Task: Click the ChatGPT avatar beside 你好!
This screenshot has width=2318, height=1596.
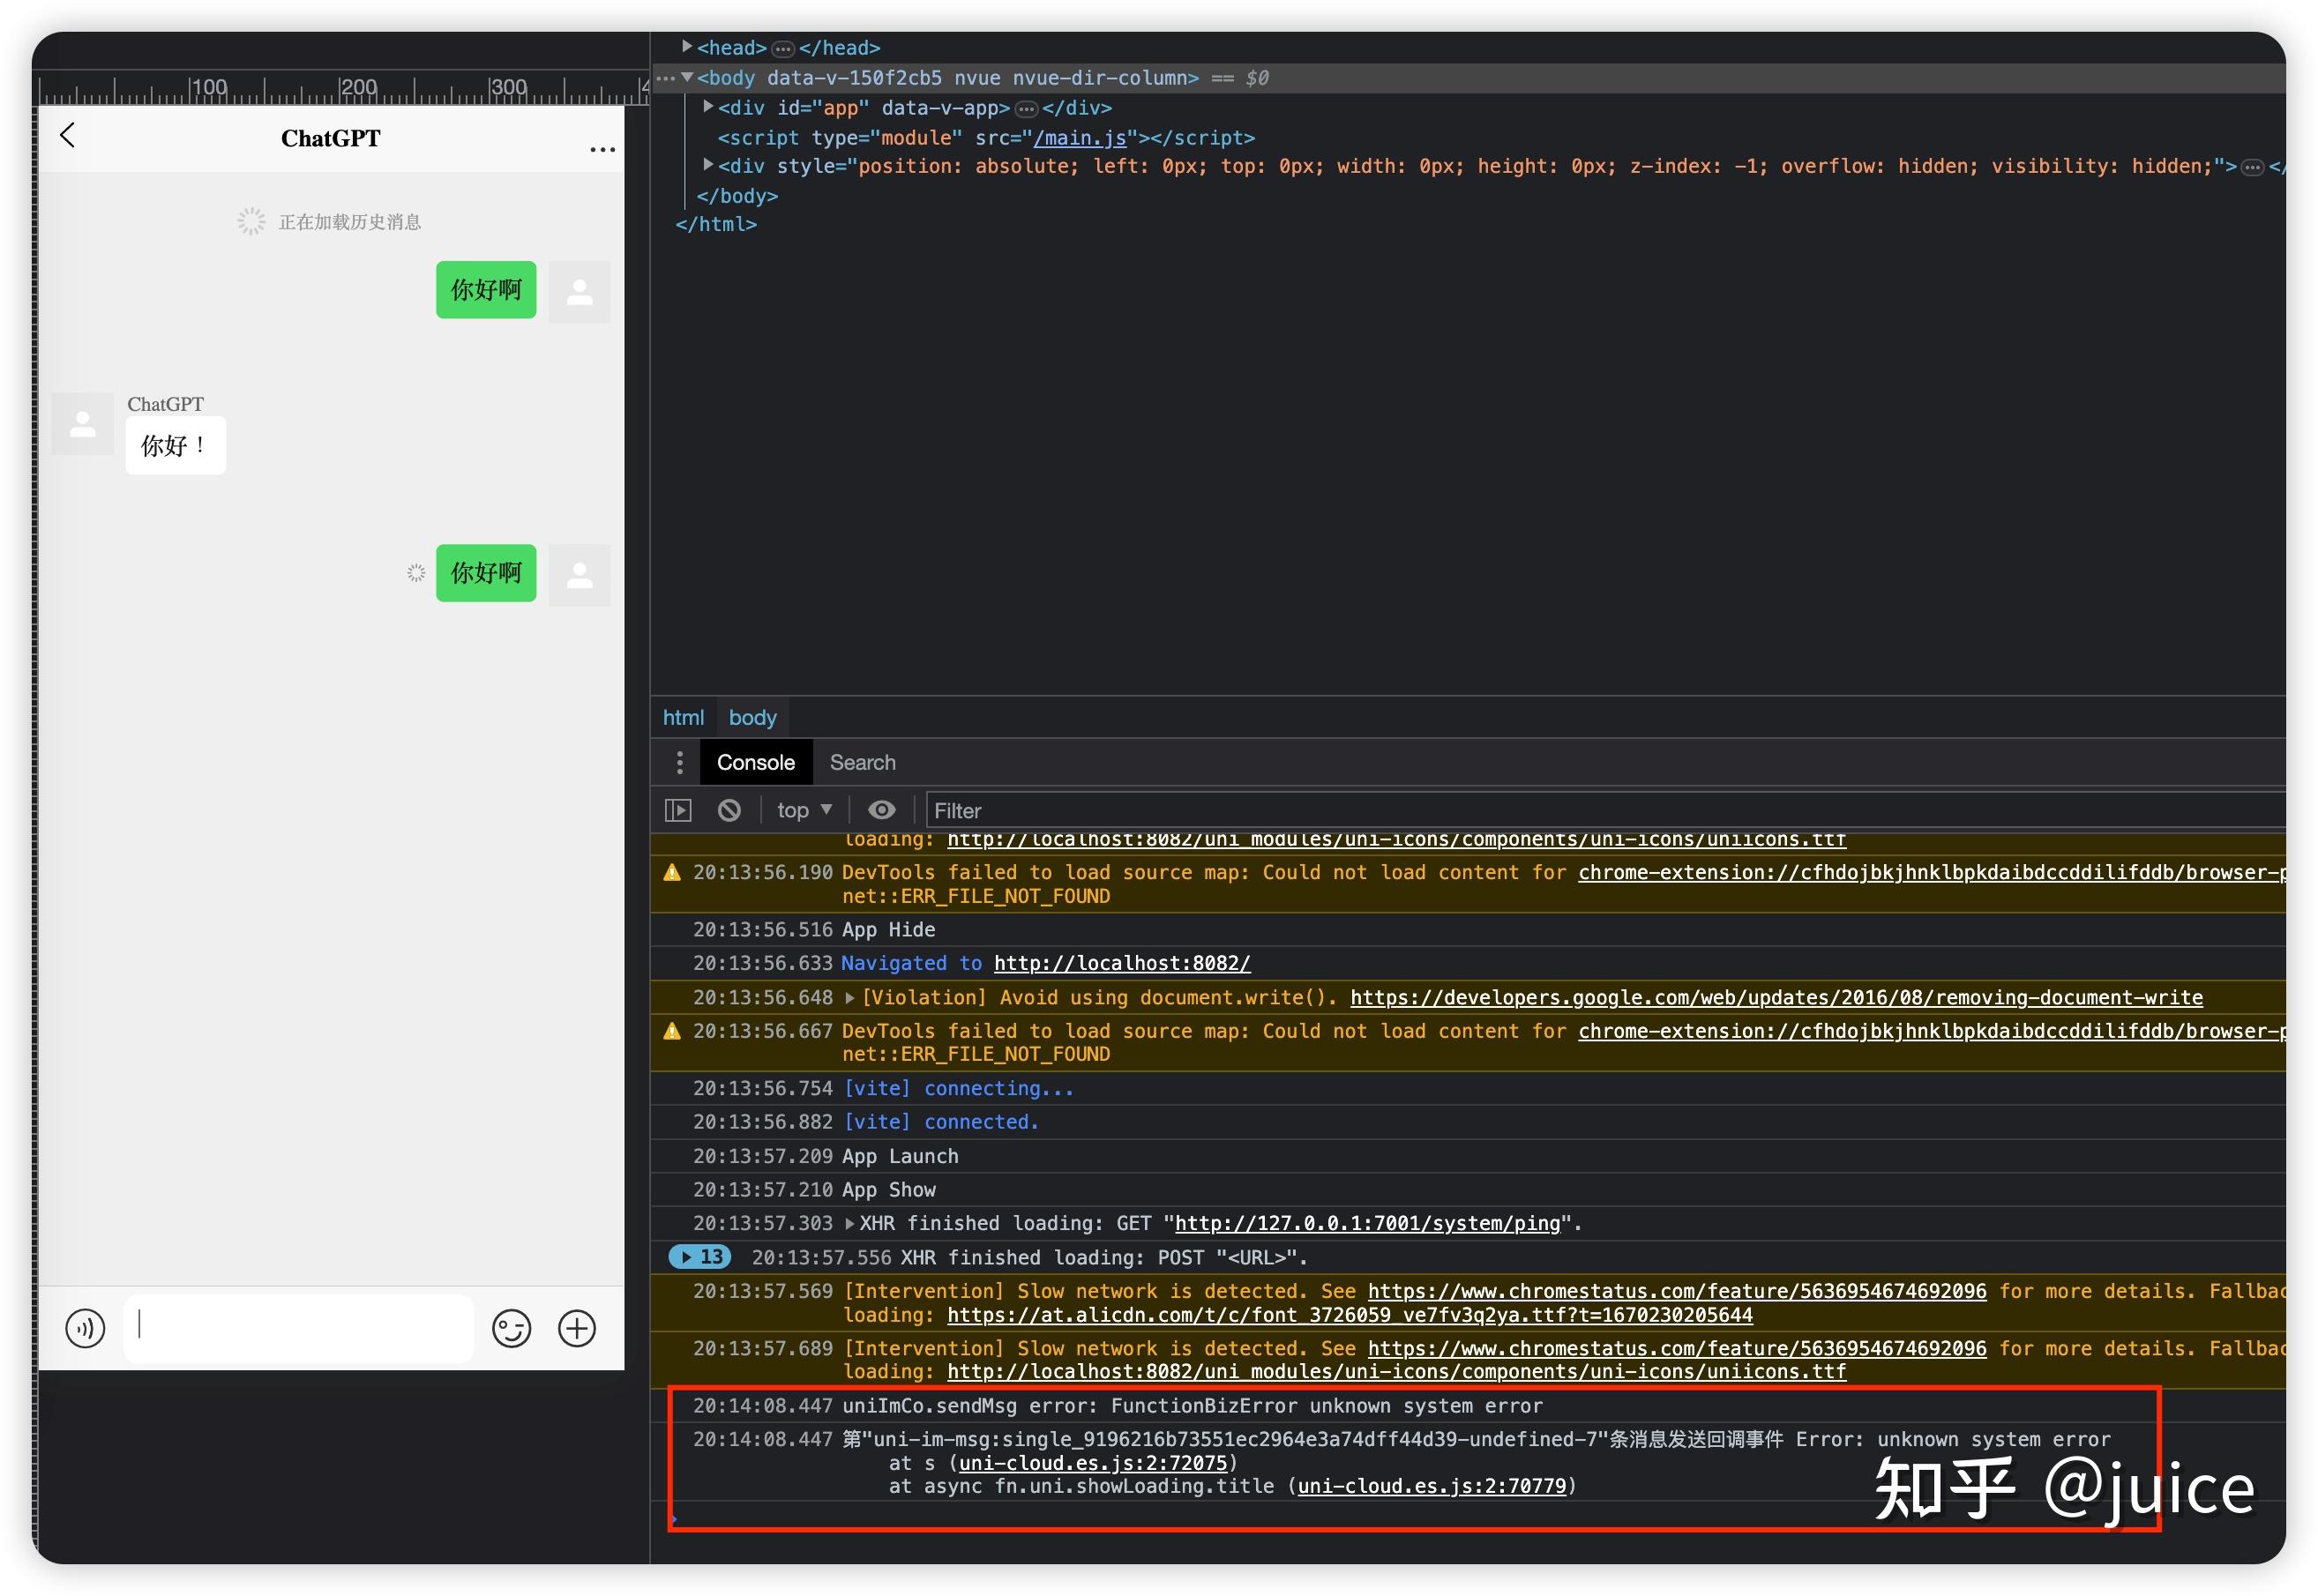Action: tap(83, 425)
